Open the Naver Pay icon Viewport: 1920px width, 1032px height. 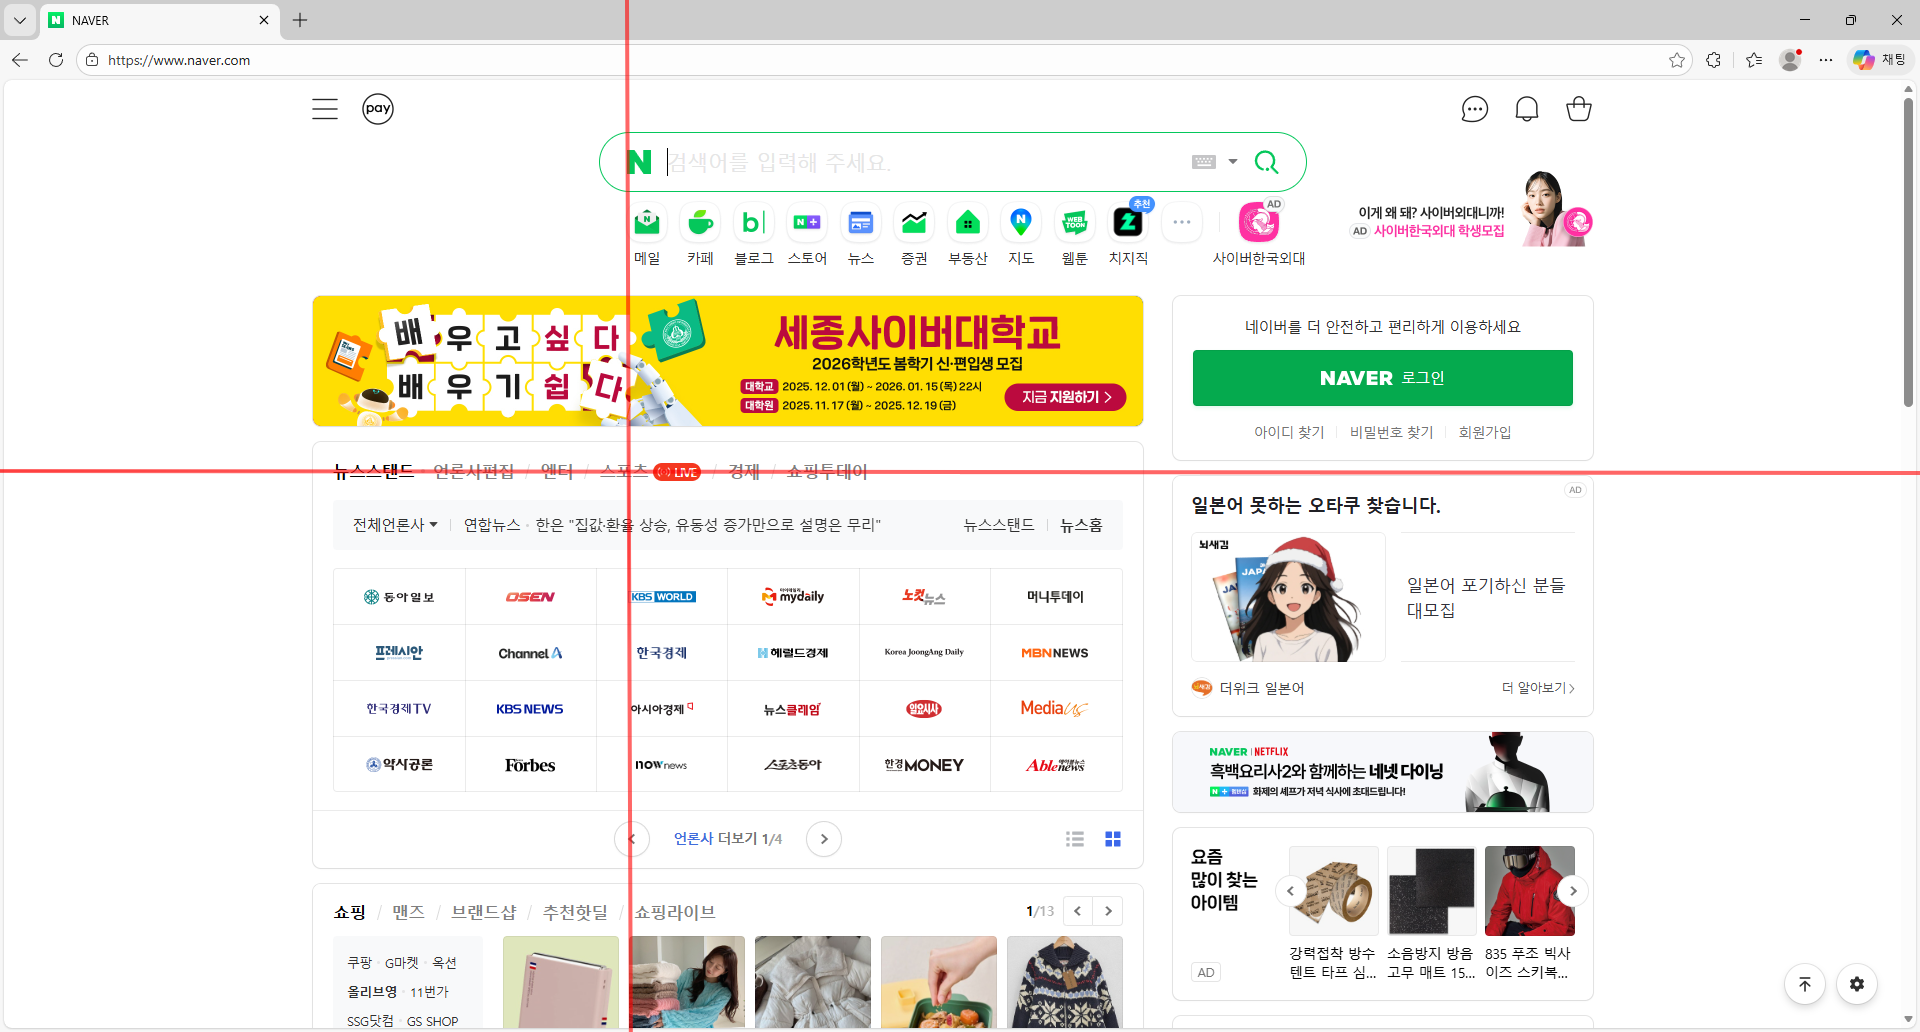click(x=378, y=109)
